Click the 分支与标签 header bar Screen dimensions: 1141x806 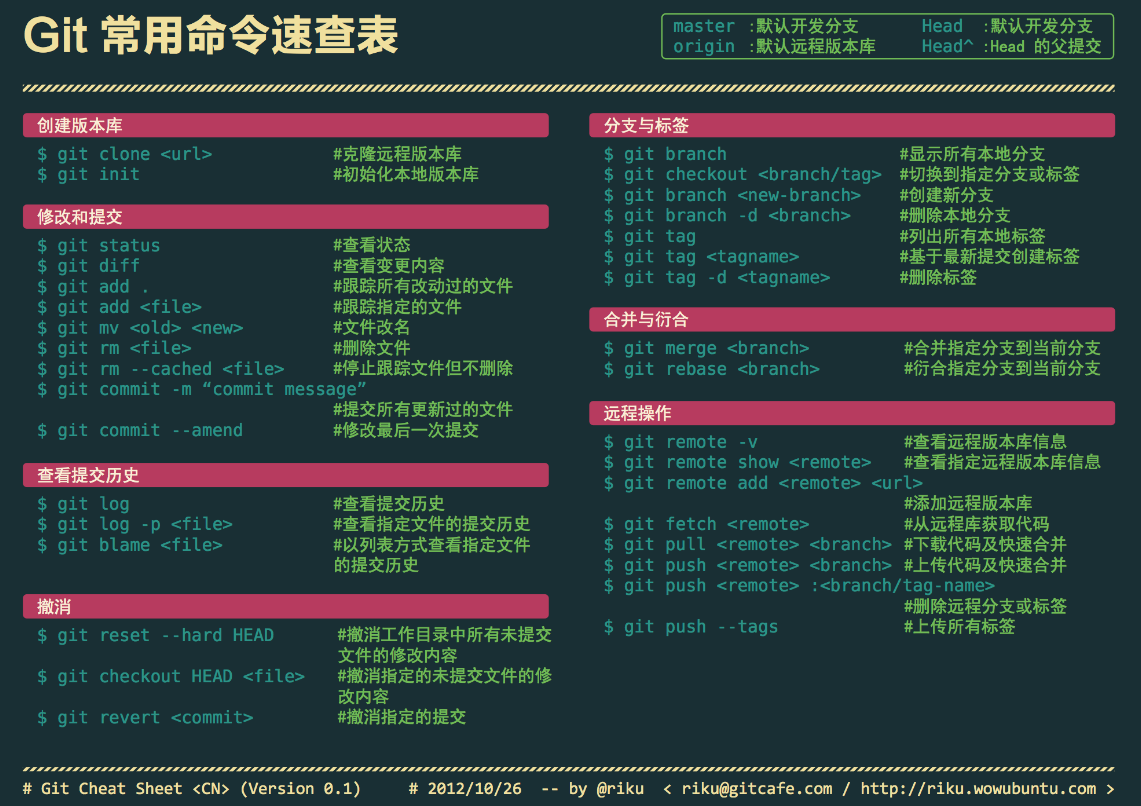852,125
